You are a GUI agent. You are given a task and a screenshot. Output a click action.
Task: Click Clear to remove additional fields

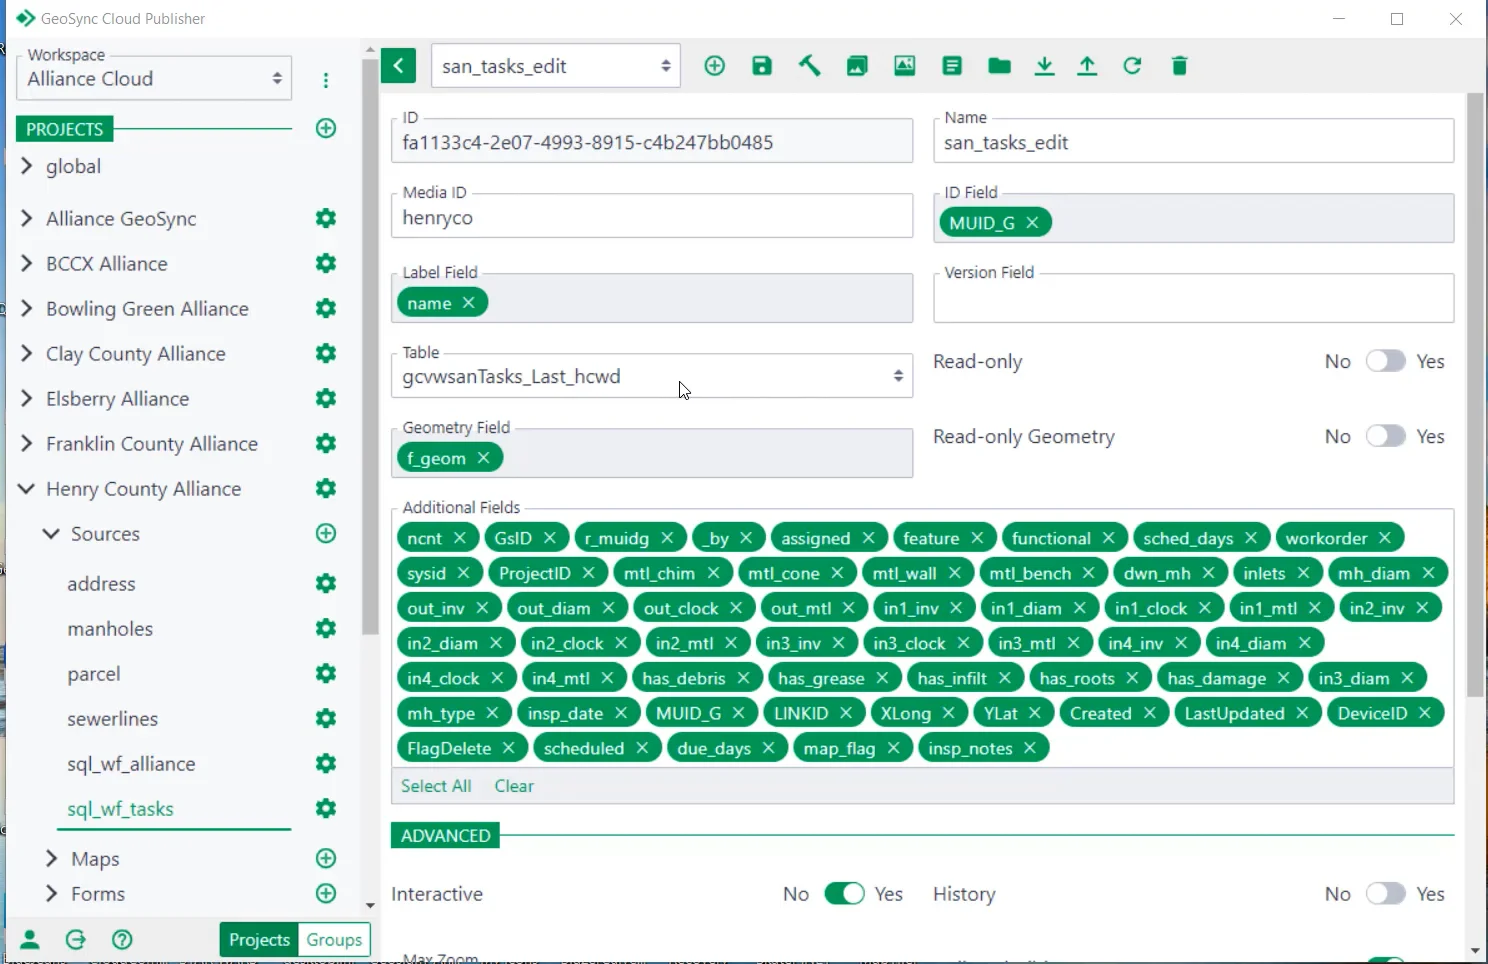pyautogui.click(x=514, y=786)
